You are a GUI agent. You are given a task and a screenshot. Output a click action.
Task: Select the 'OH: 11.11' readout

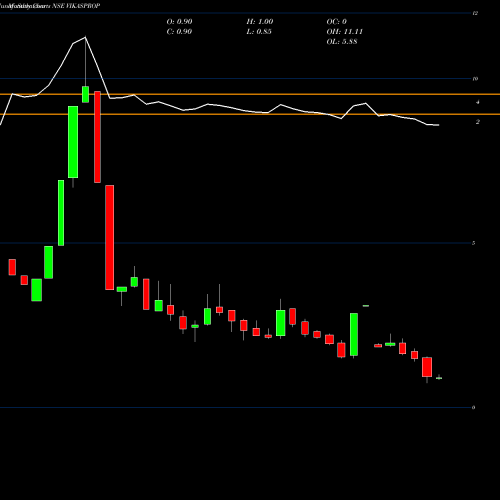click(345, 32)
